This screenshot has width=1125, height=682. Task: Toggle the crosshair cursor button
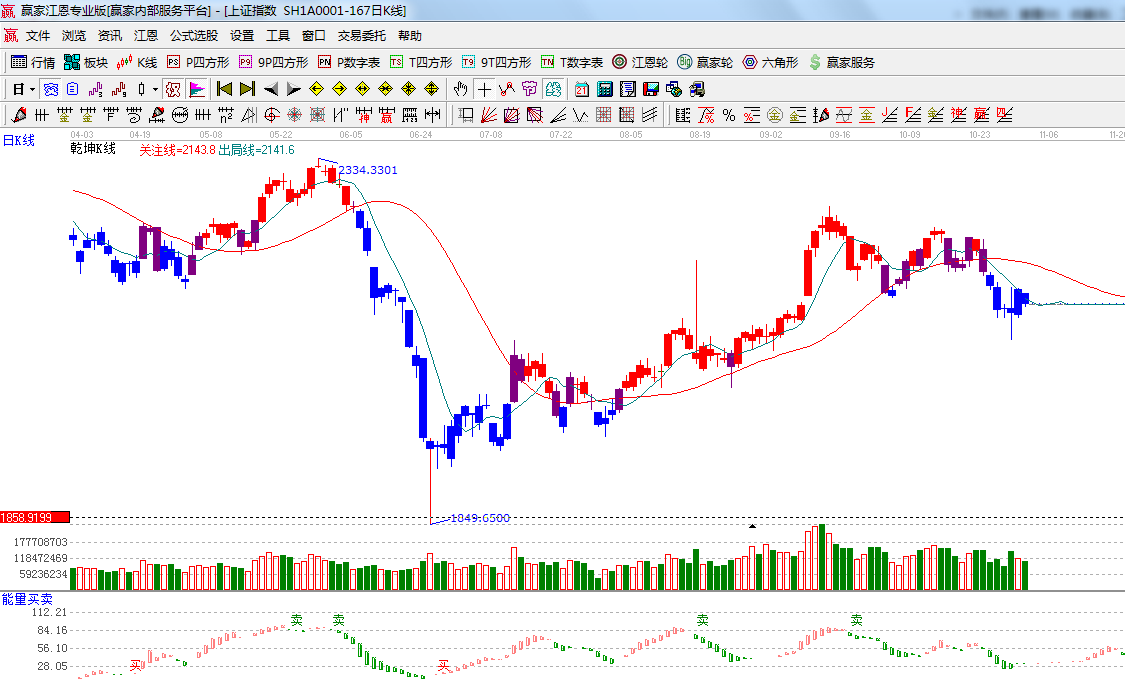coord(484,89)
